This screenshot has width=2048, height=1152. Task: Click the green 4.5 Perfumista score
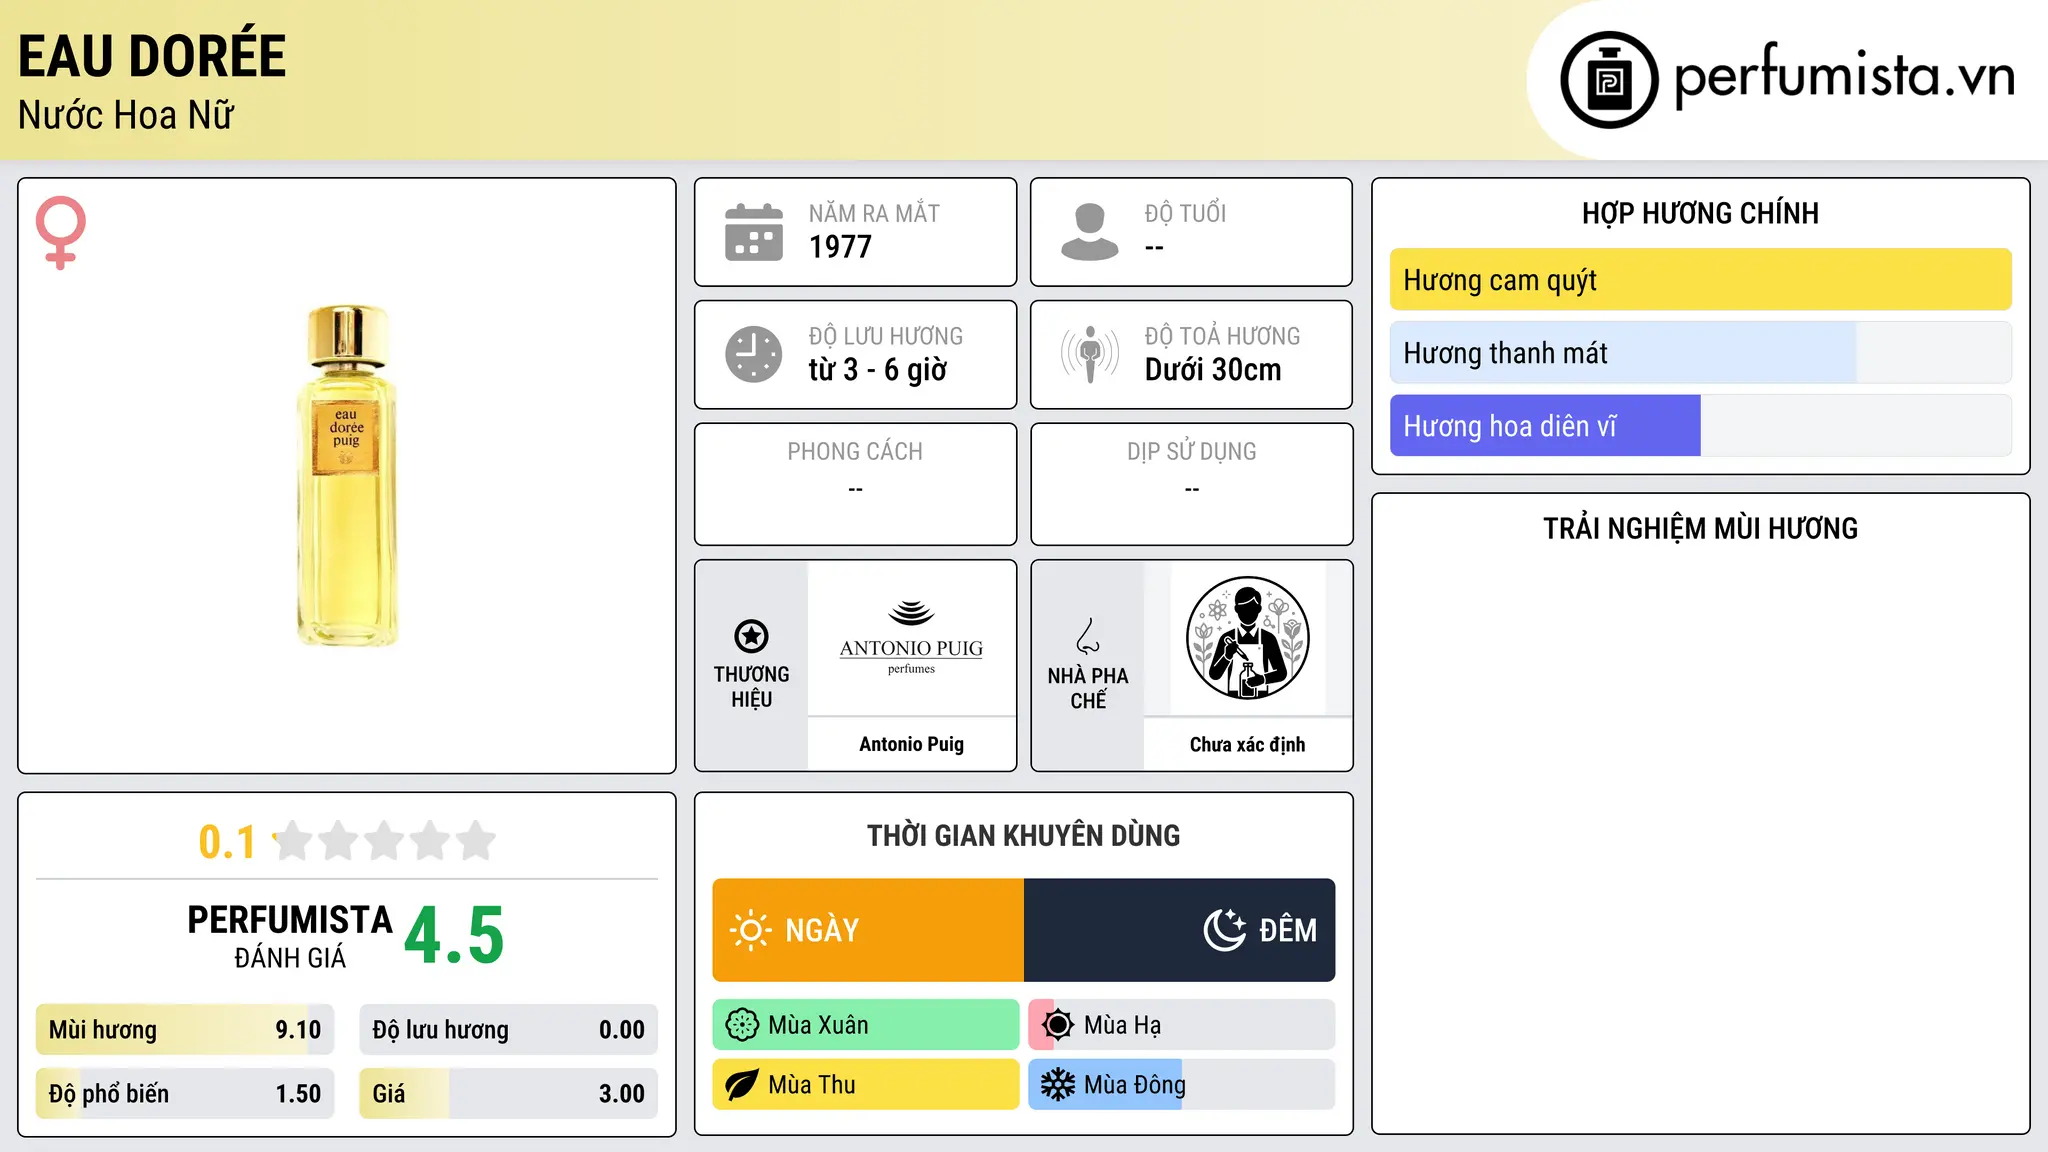click(454, 936)
